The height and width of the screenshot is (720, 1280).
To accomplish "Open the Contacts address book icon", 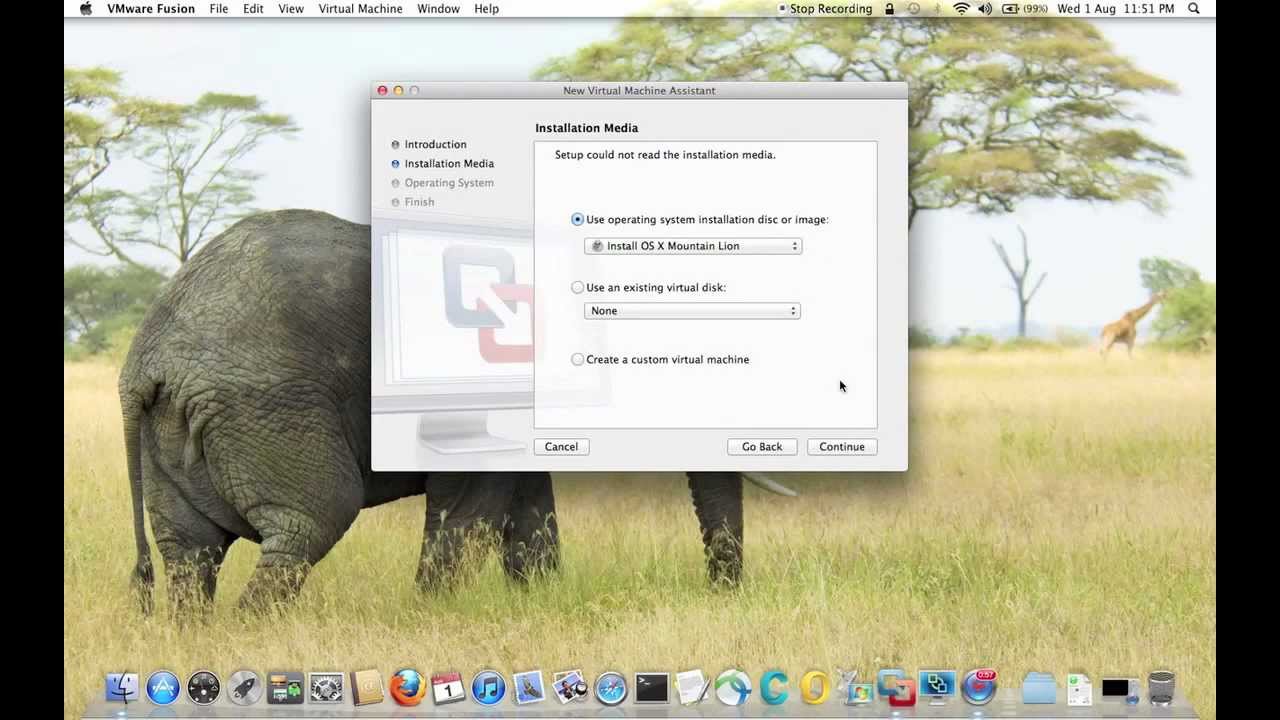I will click(367, 688).
